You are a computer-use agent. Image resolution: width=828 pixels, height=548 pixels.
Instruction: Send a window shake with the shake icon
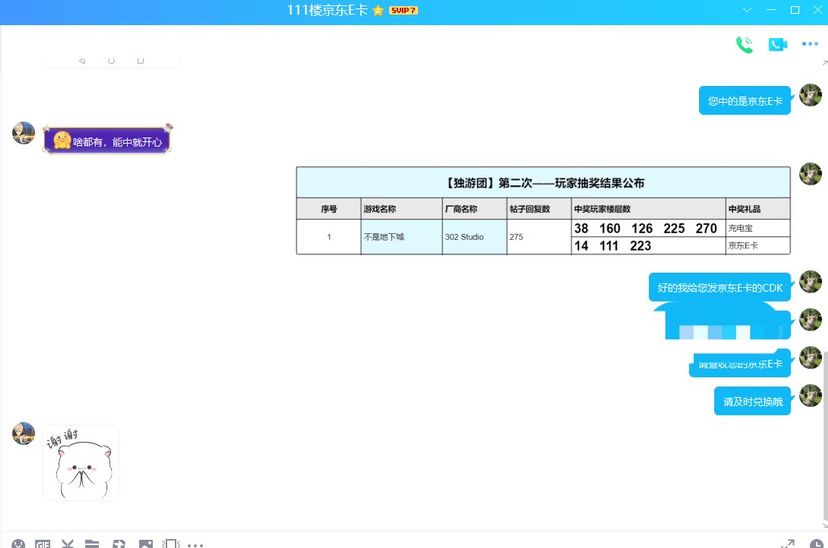click(171, 543)
